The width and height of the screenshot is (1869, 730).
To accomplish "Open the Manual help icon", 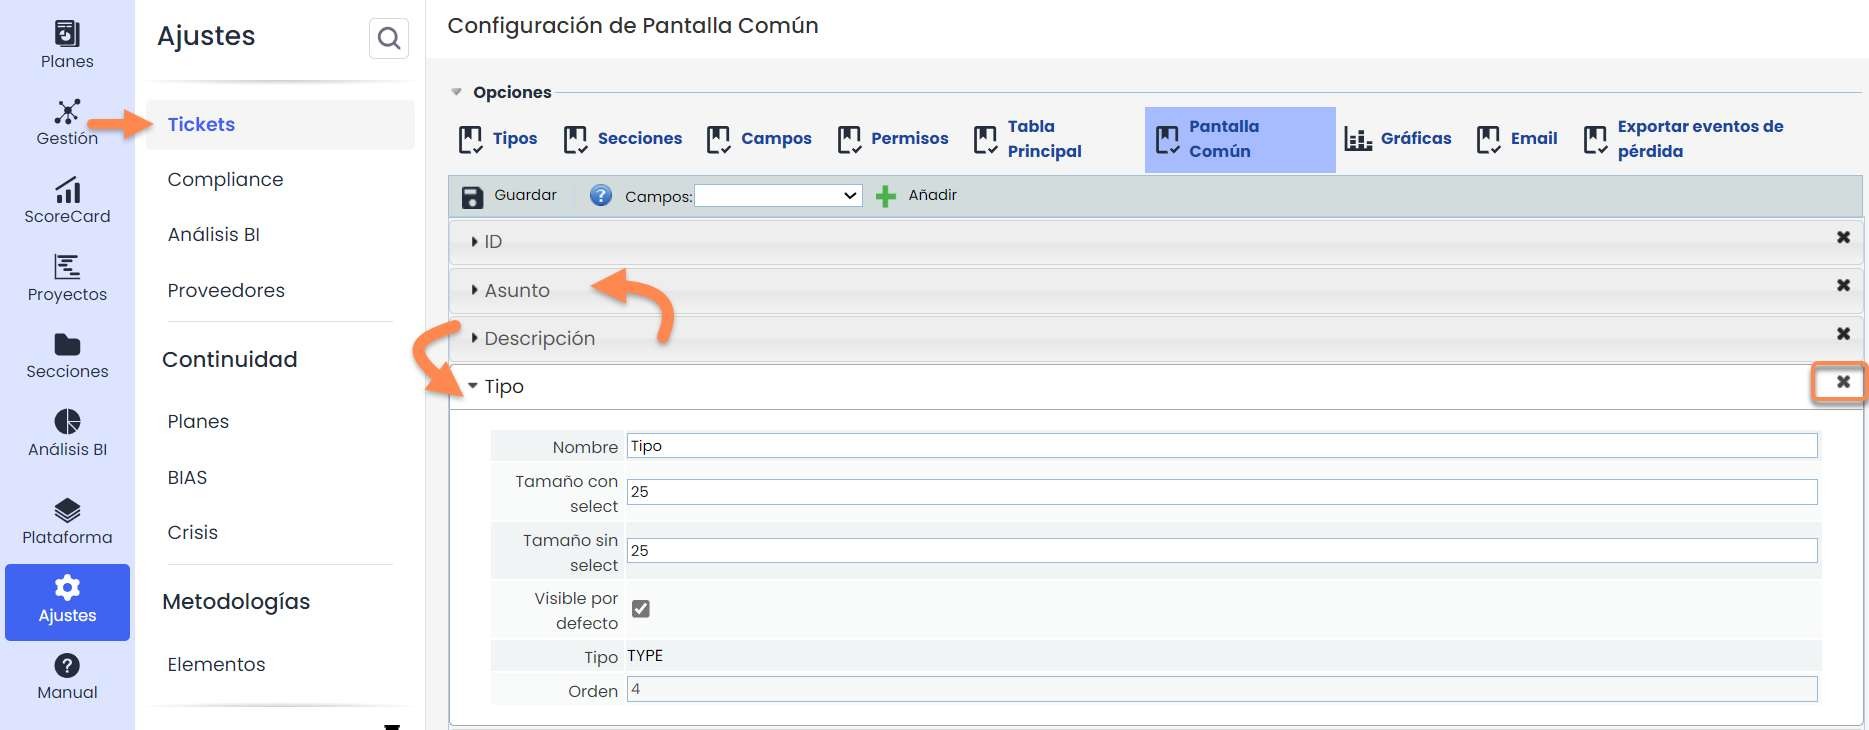I will click(x=67, y=677).
